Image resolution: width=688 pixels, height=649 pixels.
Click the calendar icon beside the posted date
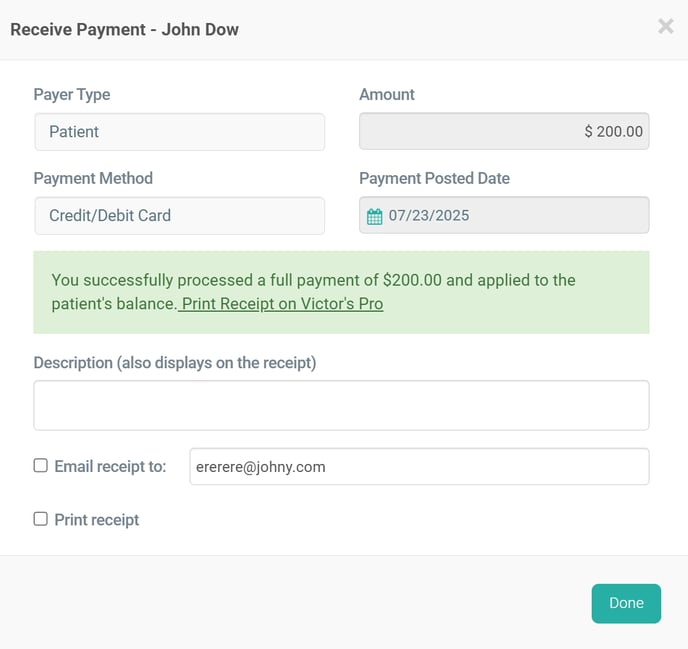[375, 216]
